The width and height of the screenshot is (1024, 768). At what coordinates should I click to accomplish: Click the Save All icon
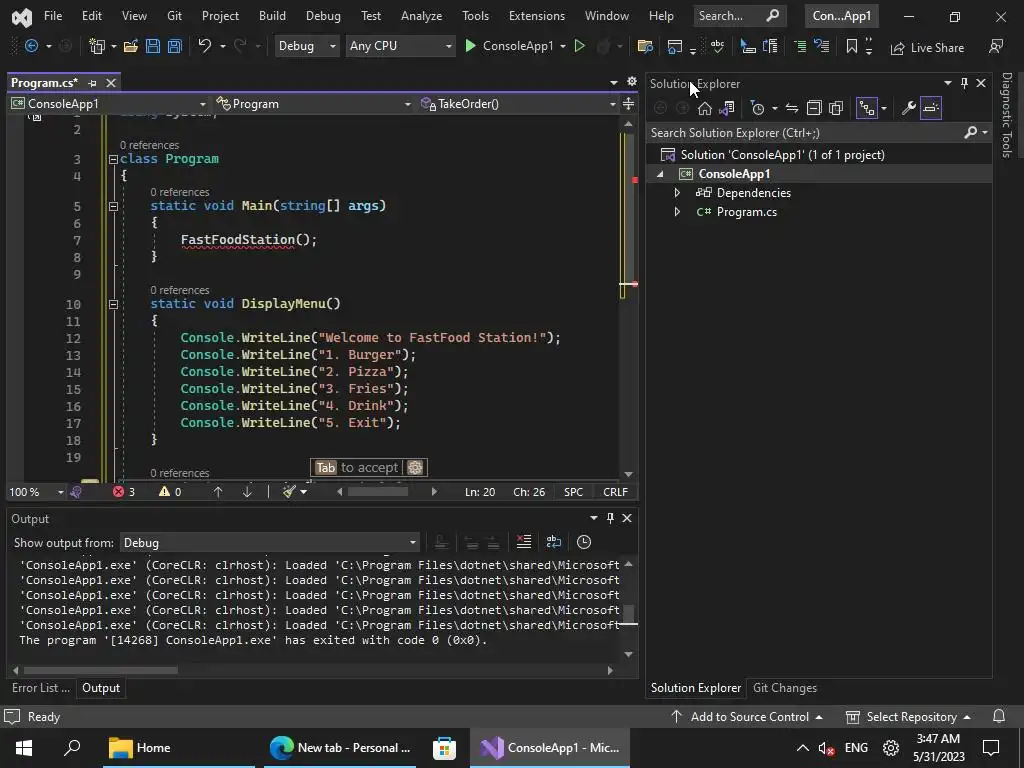pyautogui.click(x=174, y=46)
